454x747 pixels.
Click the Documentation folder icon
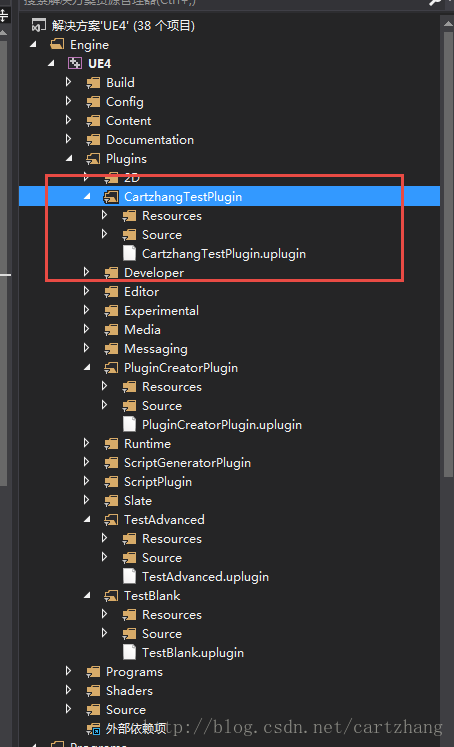tap(93, 140)
